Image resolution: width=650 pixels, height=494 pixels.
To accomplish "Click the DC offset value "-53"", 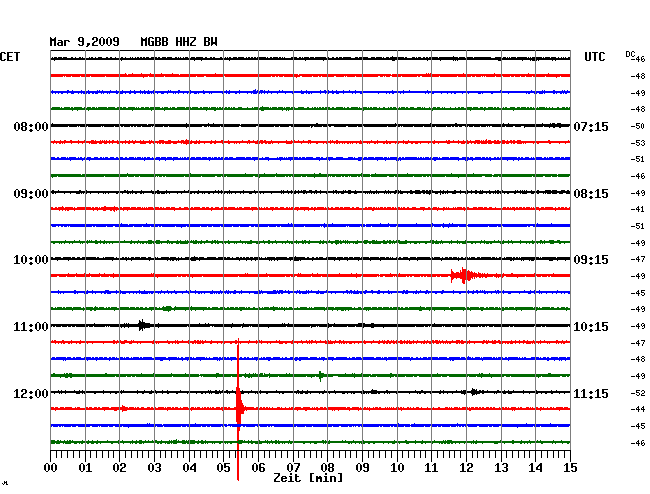I will [638, 143].
